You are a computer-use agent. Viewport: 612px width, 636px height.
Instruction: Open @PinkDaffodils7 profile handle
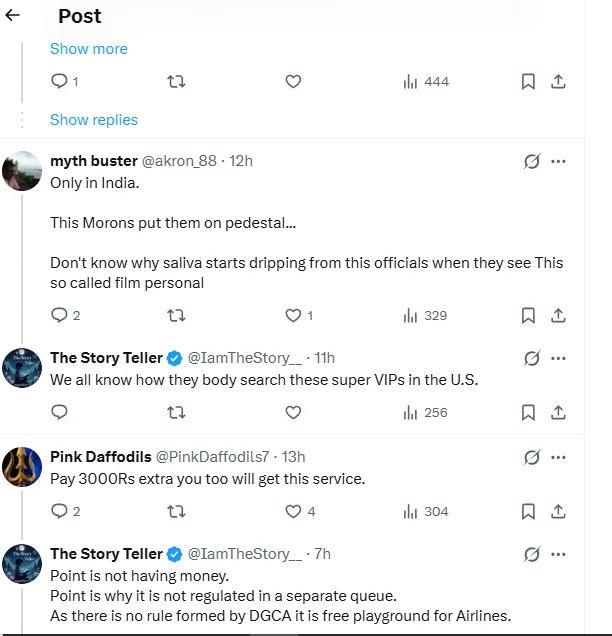tap(212, 457)
